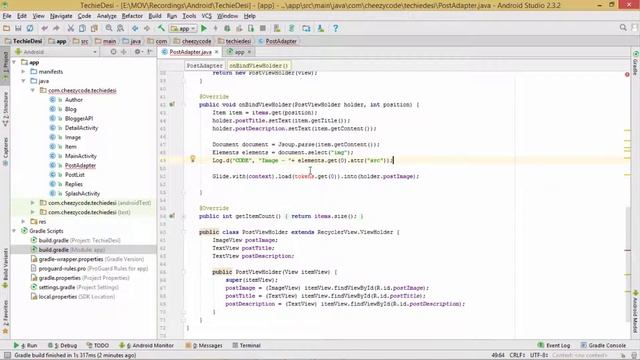Image resolution: width=640 pixels, height=360 pixels.
Task: Open the Event Log
Action: 554,345
